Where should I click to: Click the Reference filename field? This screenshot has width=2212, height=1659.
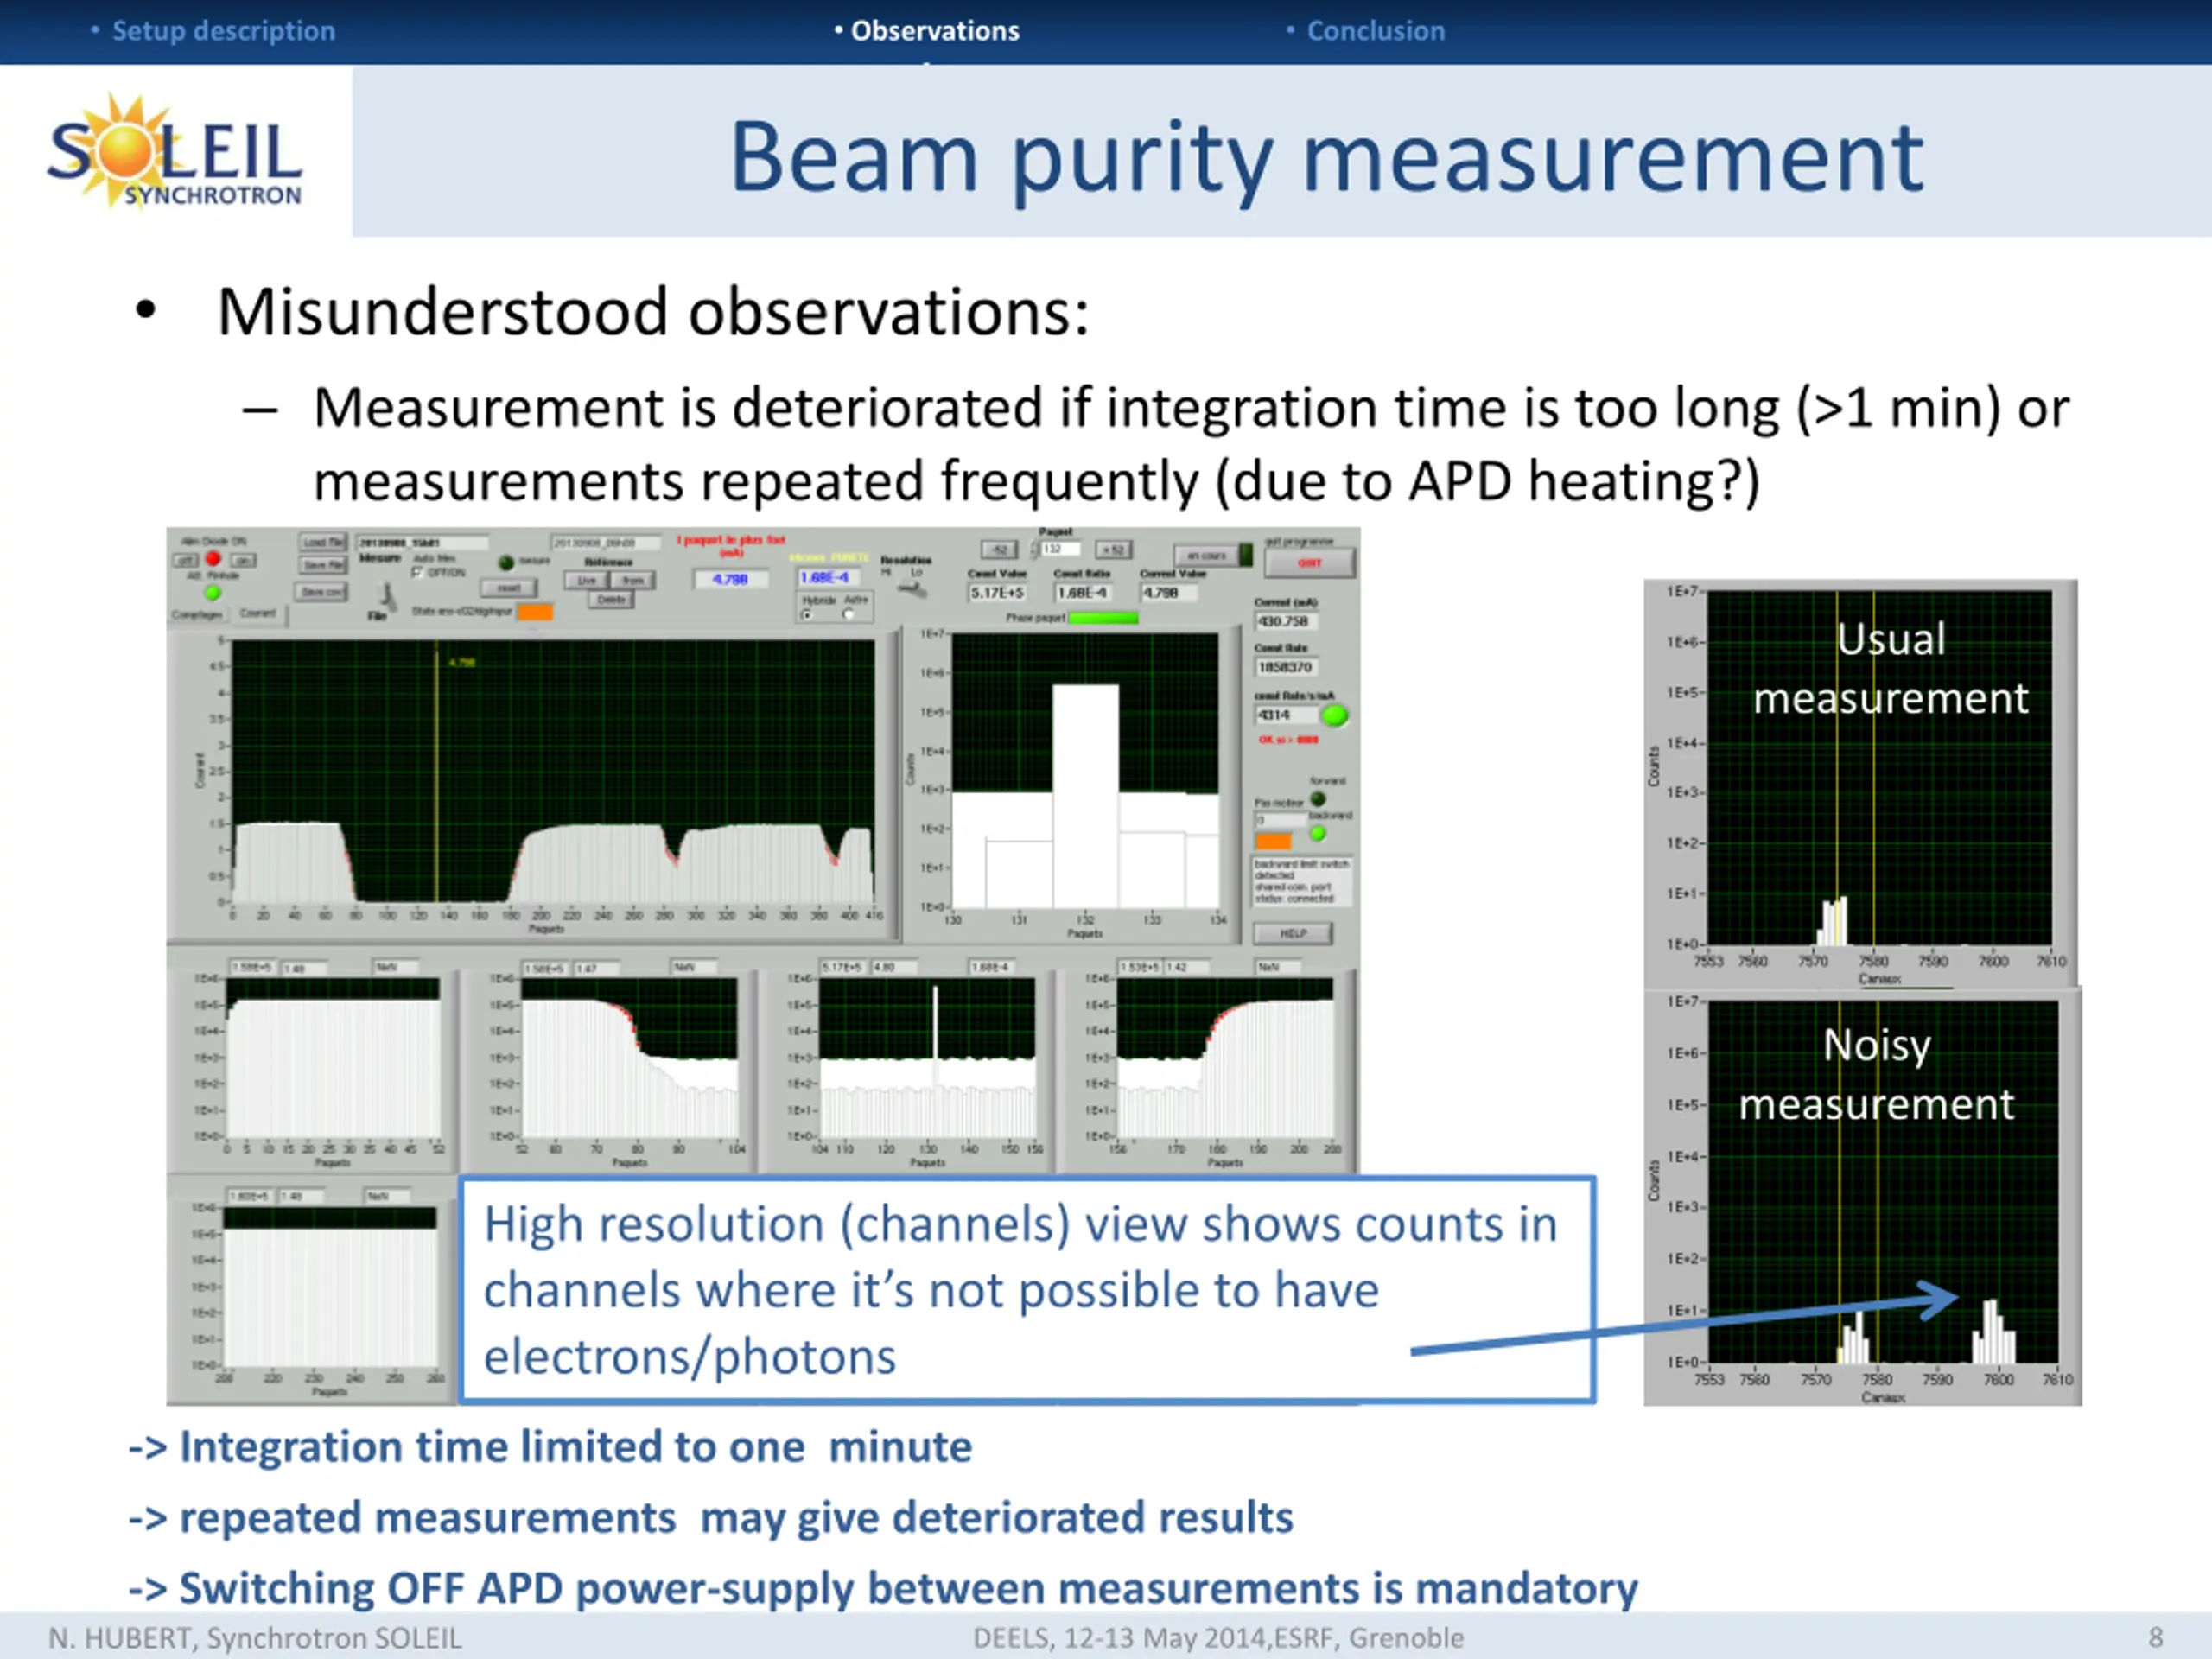[x=607, y=543]
